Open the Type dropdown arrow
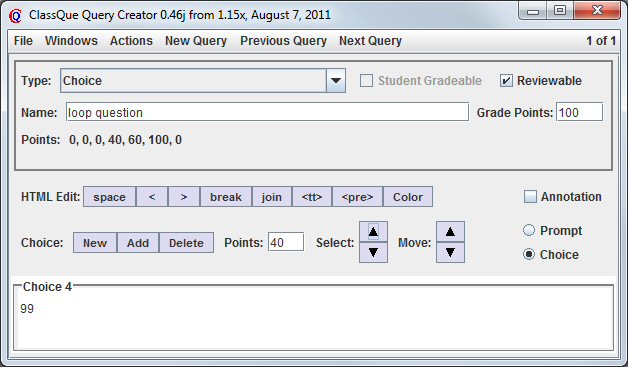Image resolution: width=628 pixels, height=367 pixels. tap(336, 81)
